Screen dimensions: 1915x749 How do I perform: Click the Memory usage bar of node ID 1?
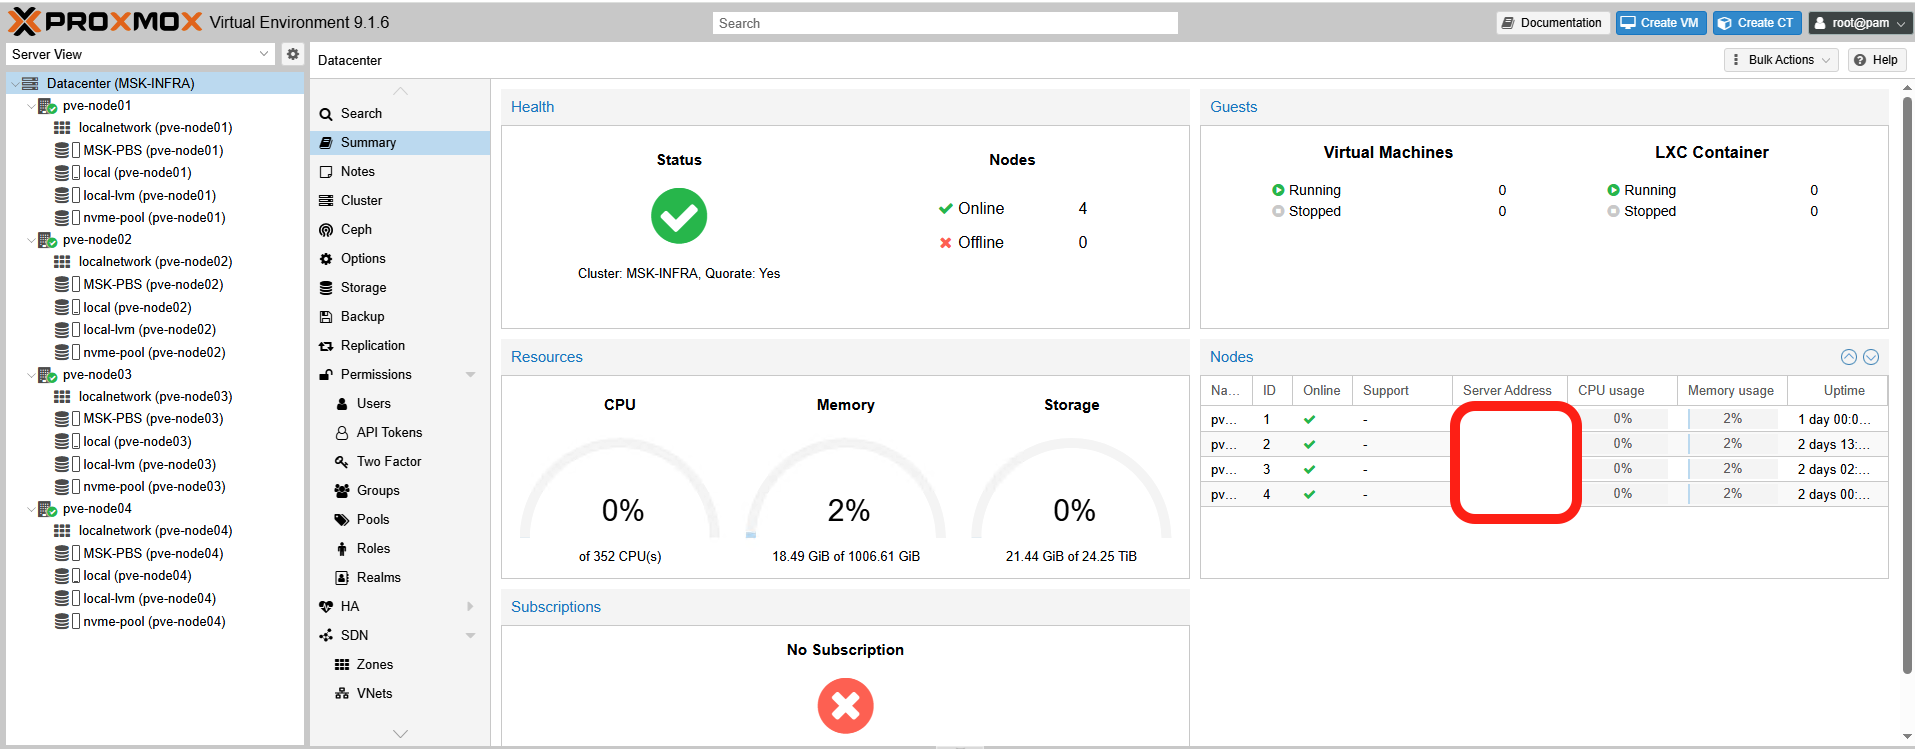1732,419
